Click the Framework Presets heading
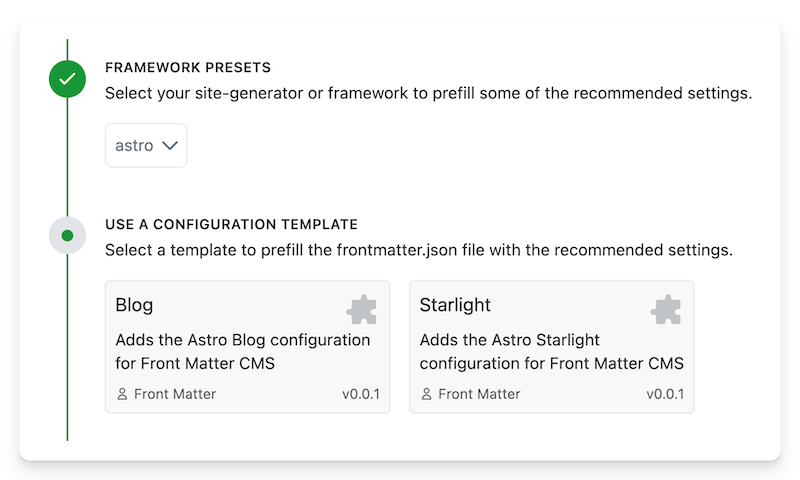 pyautogui.click(x=188, y=68)
